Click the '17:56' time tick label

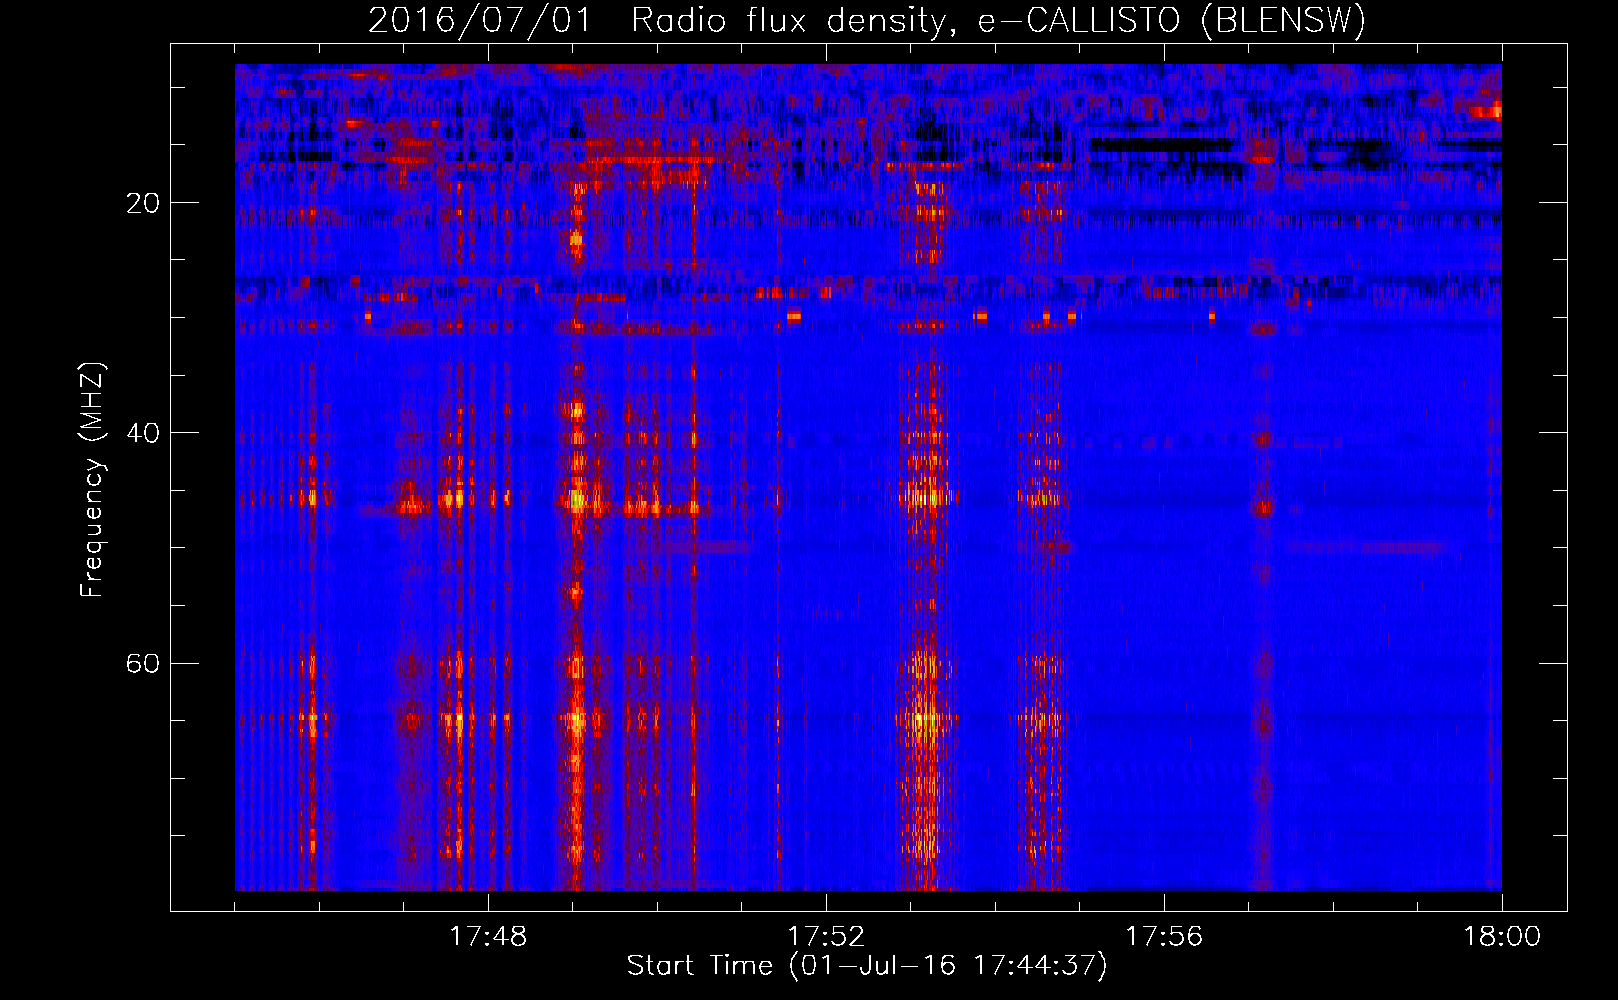(x=1164, y=937)
